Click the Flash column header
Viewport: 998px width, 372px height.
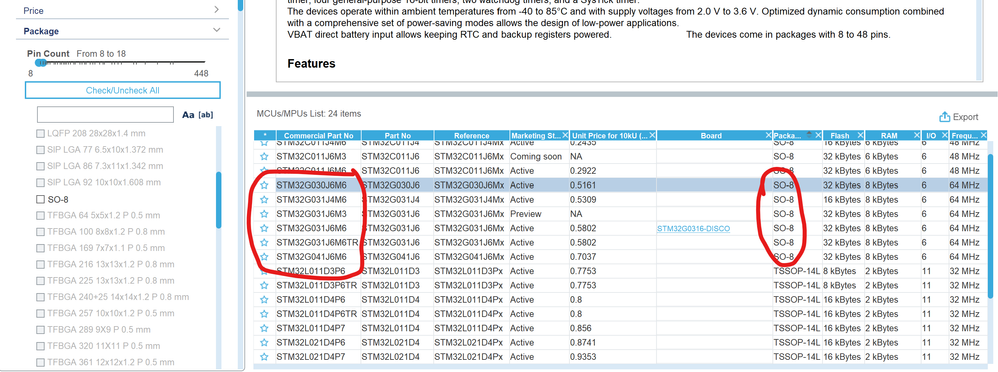pyautogui.click(x=840, y=136)
